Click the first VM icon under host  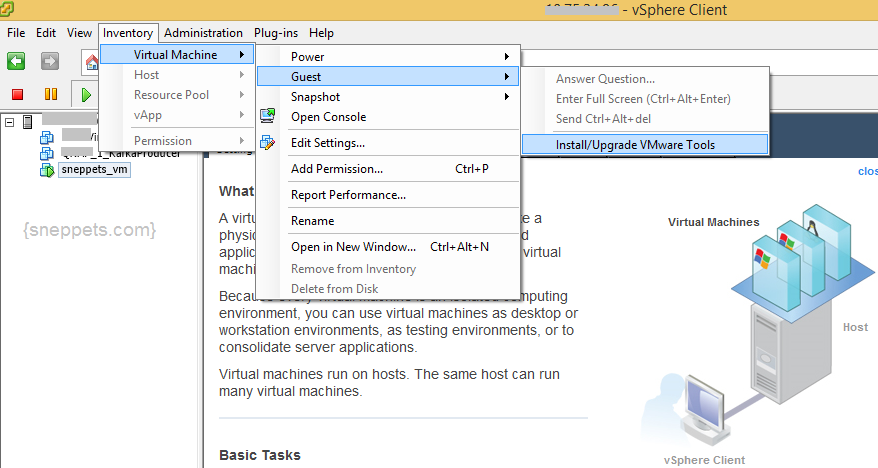(47, 137)
